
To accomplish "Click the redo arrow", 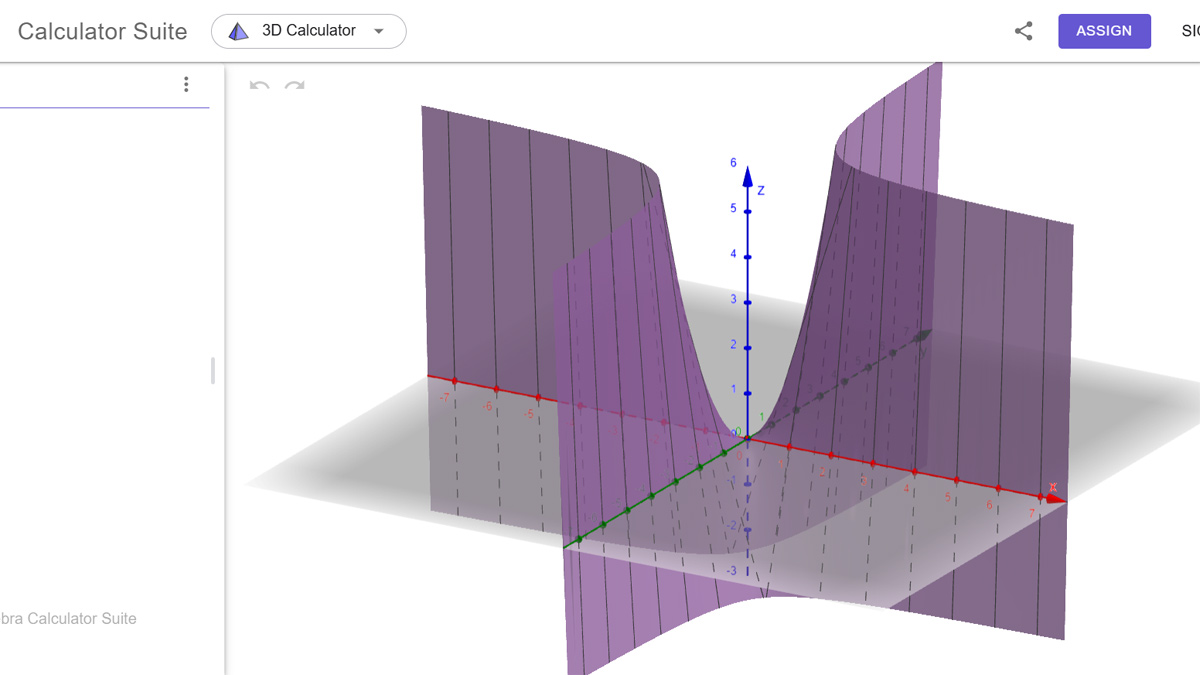I will 294,85.
